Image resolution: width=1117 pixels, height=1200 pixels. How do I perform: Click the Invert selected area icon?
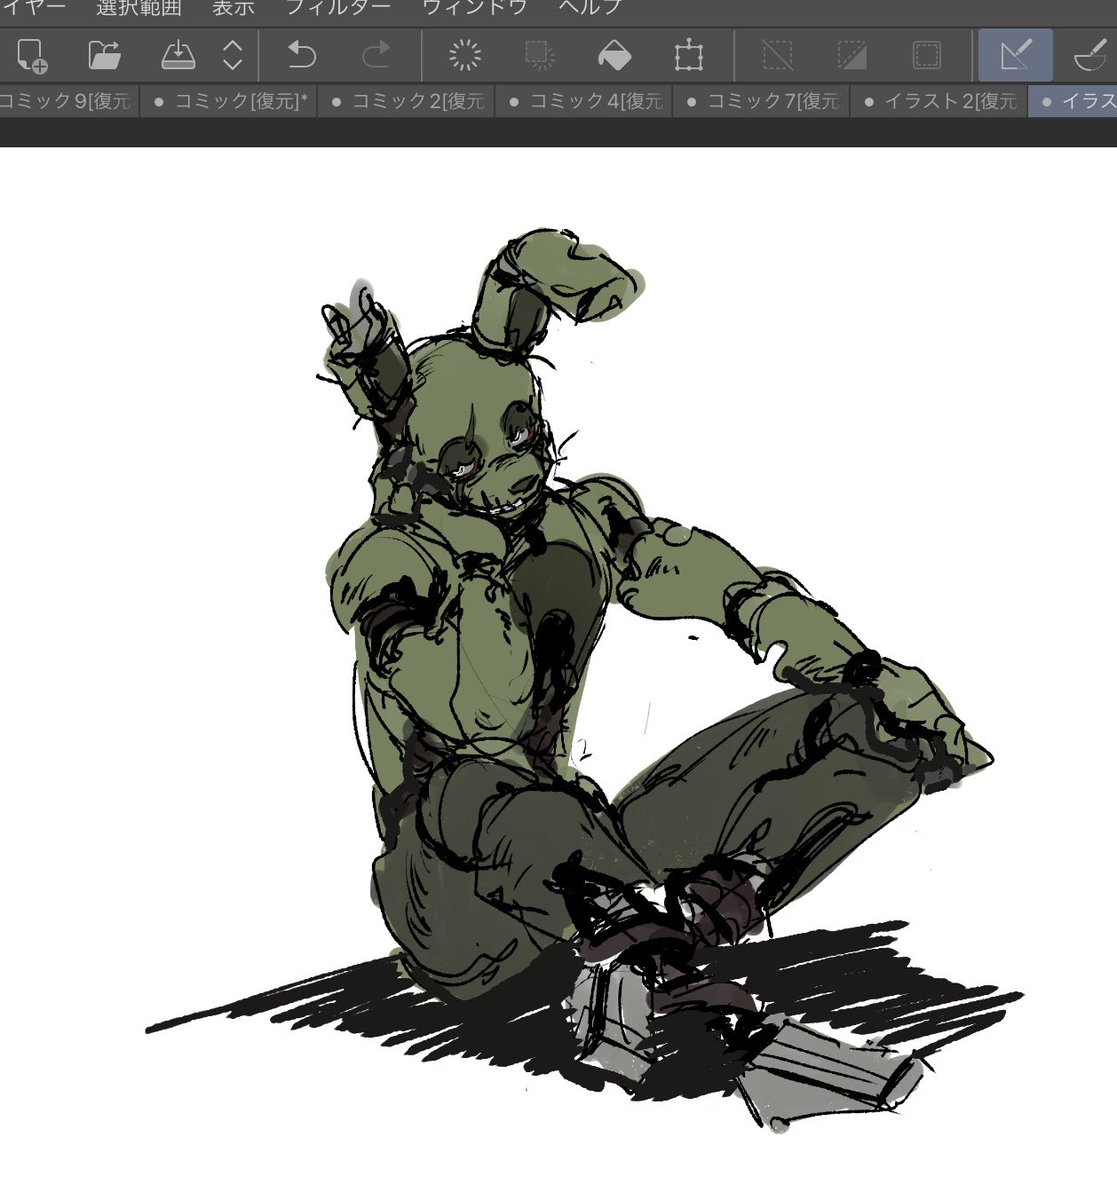[852, 55]
